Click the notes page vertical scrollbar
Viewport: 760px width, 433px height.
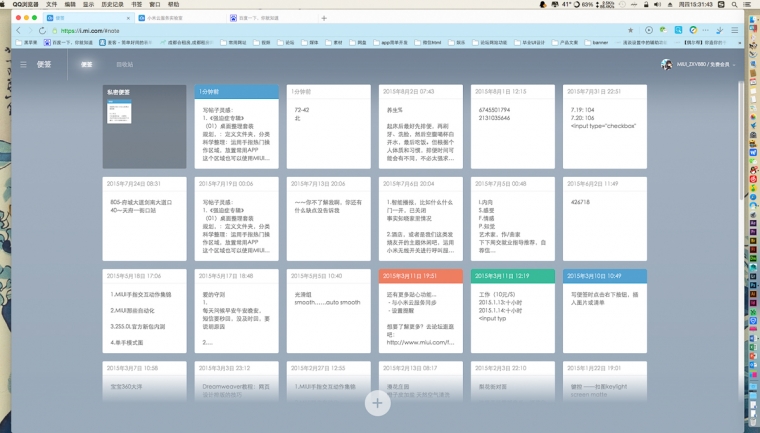point(741,141)
